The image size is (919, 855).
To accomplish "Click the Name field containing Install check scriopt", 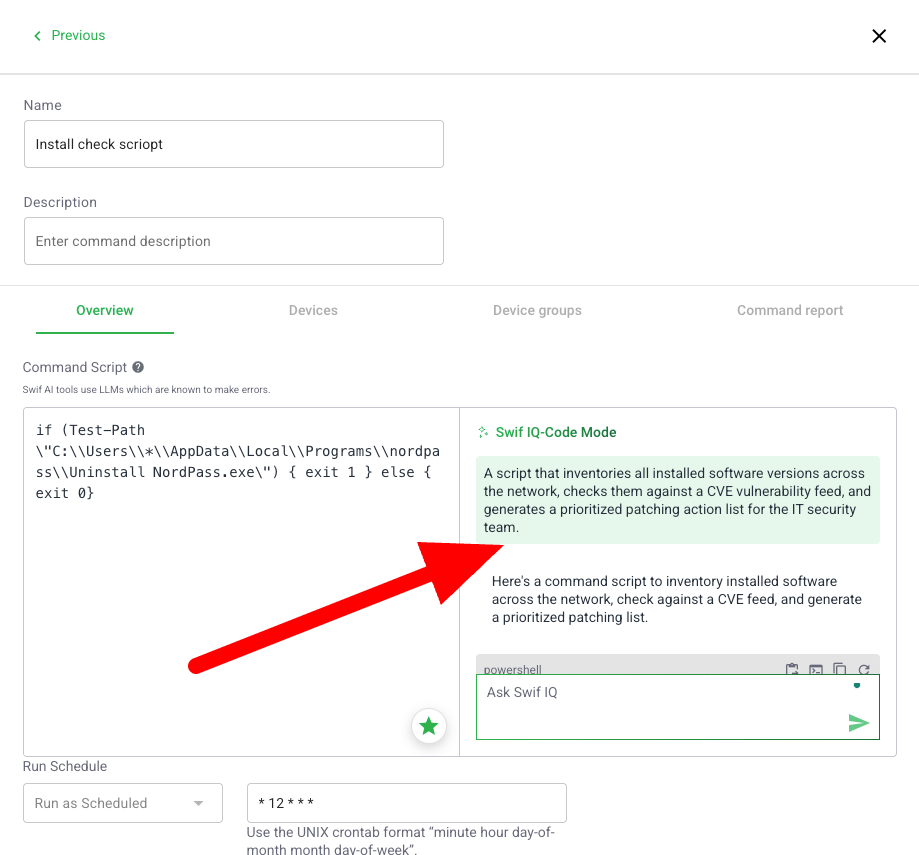I will [233, 144].
